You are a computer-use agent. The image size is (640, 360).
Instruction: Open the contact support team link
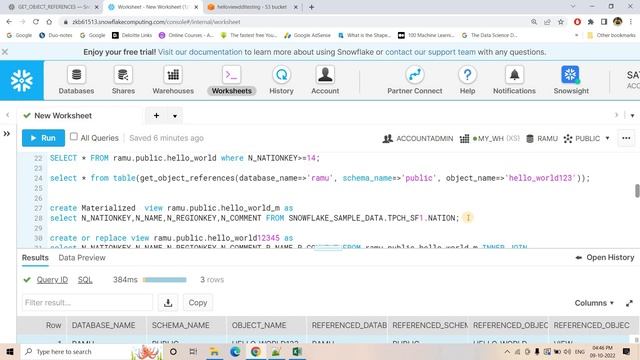tap(430, 52)
